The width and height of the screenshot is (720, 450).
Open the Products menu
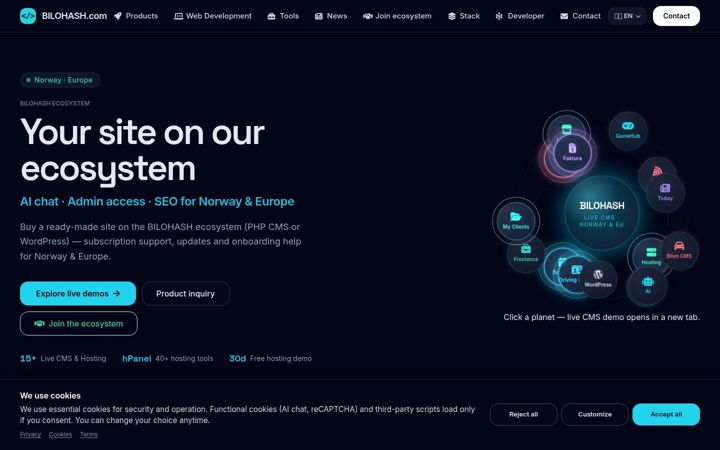[x=136, y=16]
